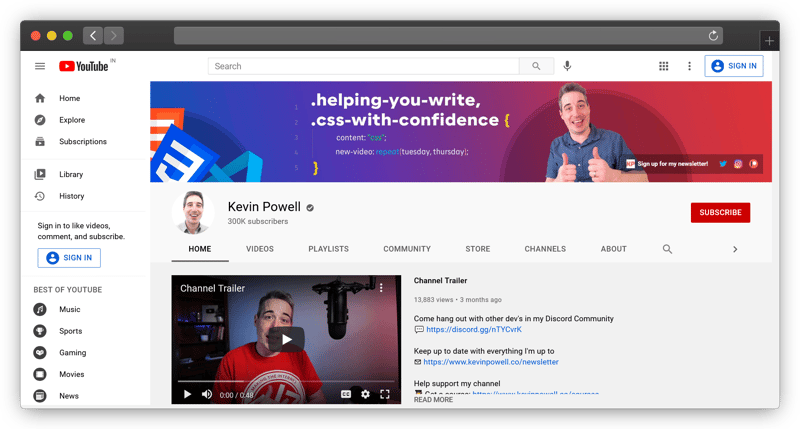Switch to the ABOUT tab
800x429 pixels.
[613, 249]
